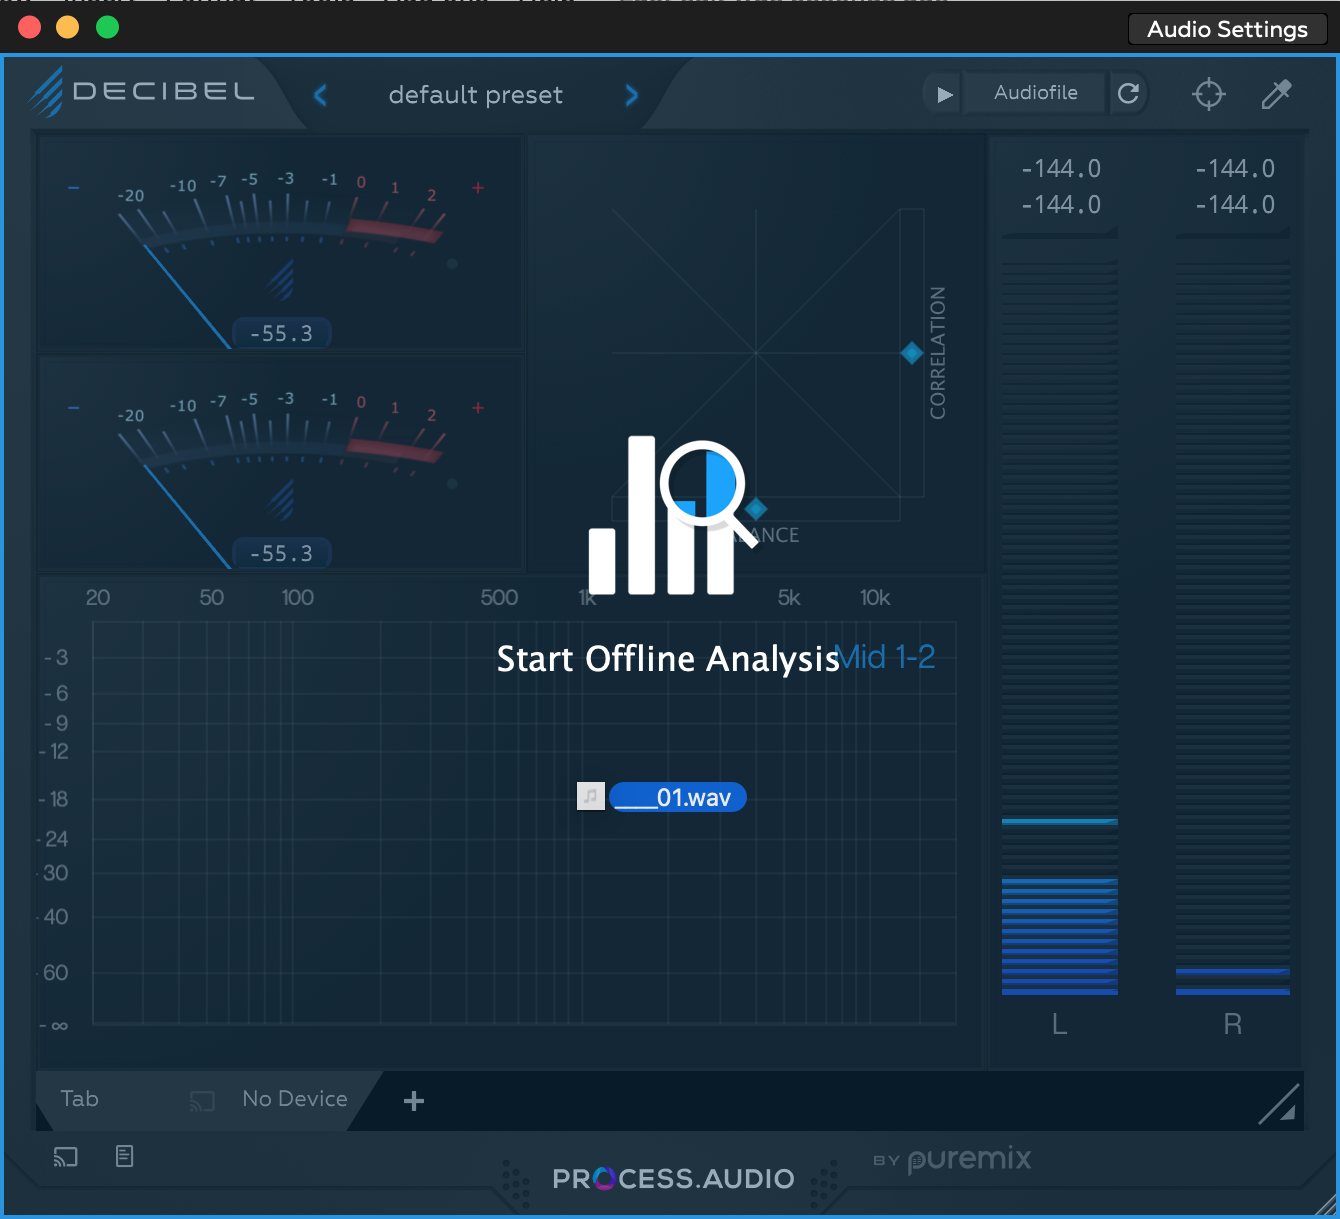Click the Decibel logo
Image resolution: width=1340 pixels, height=1219 pixels.
[142, 92]
